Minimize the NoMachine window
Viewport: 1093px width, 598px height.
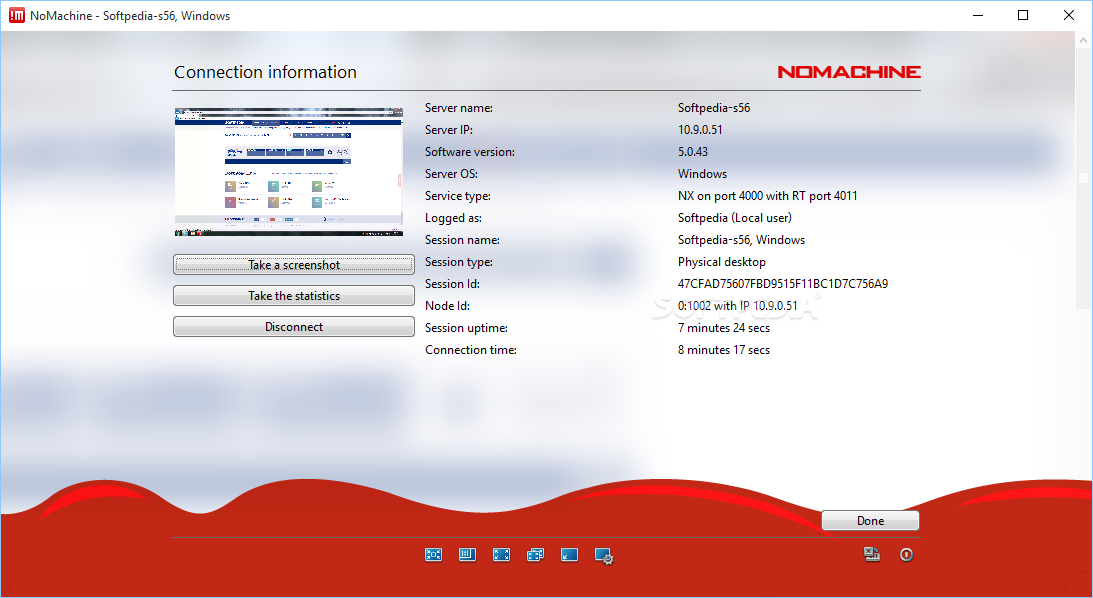pyautogui.click(x=977, y=15)
